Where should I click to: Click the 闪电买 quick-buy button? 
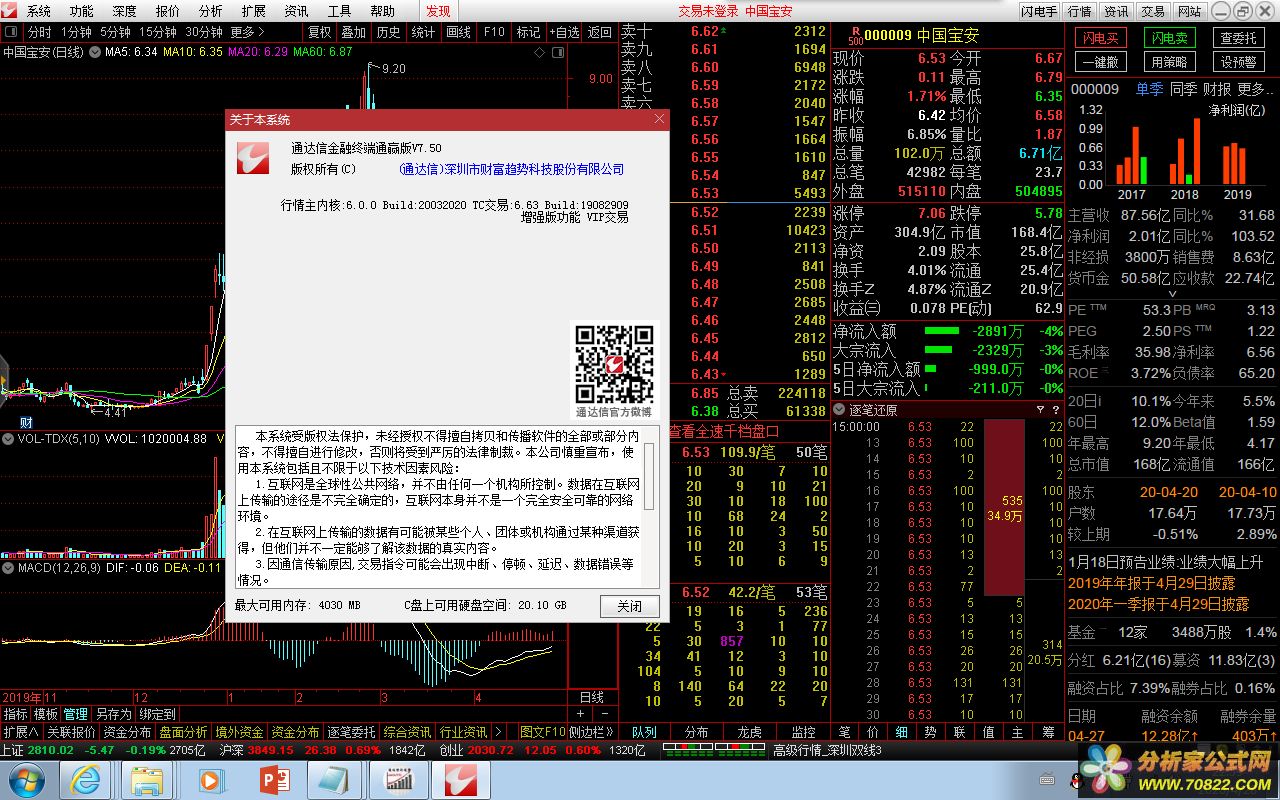point(1100,38)
